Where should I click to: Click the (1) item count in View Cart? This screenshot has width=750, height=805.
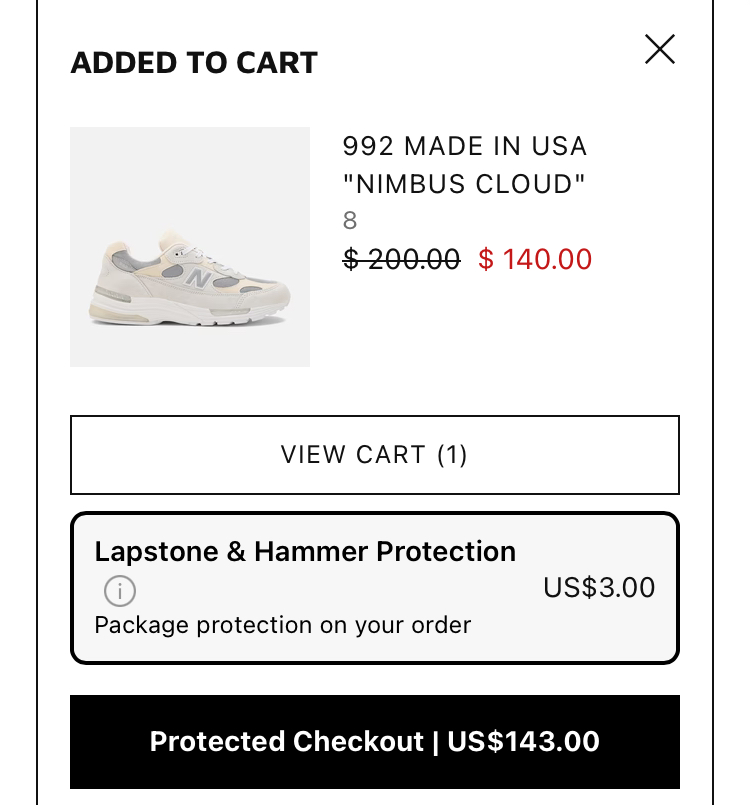[x=453, y=455]
